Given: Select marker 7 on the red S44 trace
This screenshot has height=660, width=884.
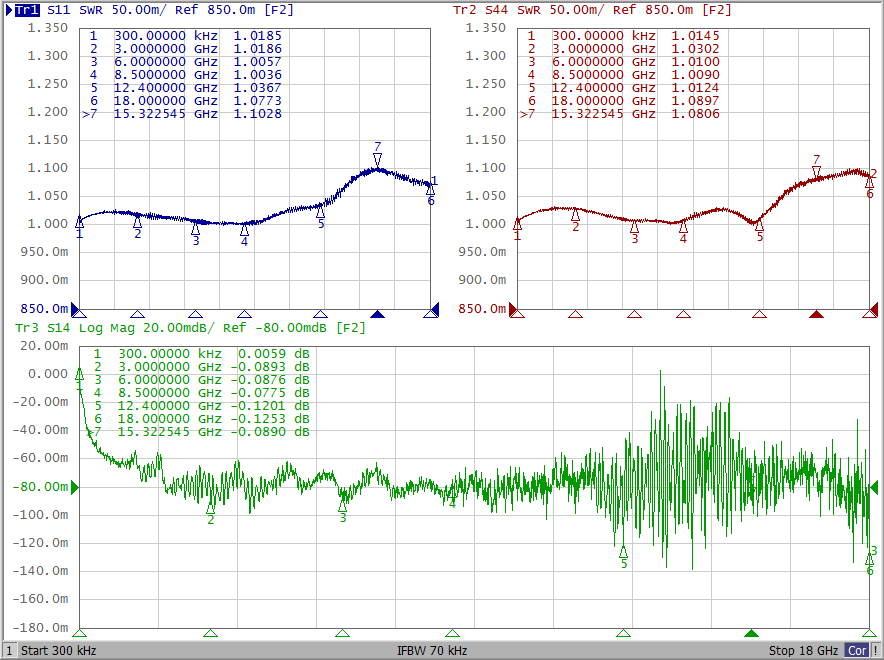Looking at the screenshot, I should [x=817, y=171].
